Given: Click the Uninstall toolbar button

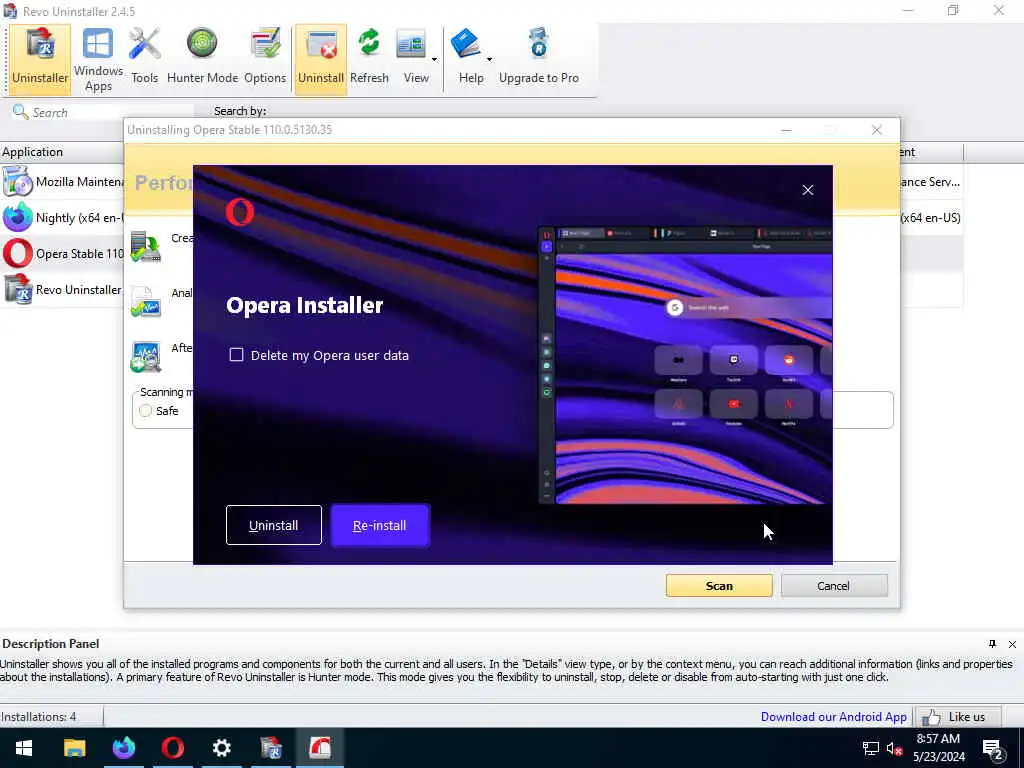Looking at the screenshot, I should pyautogui.click(x=321, y=59).
